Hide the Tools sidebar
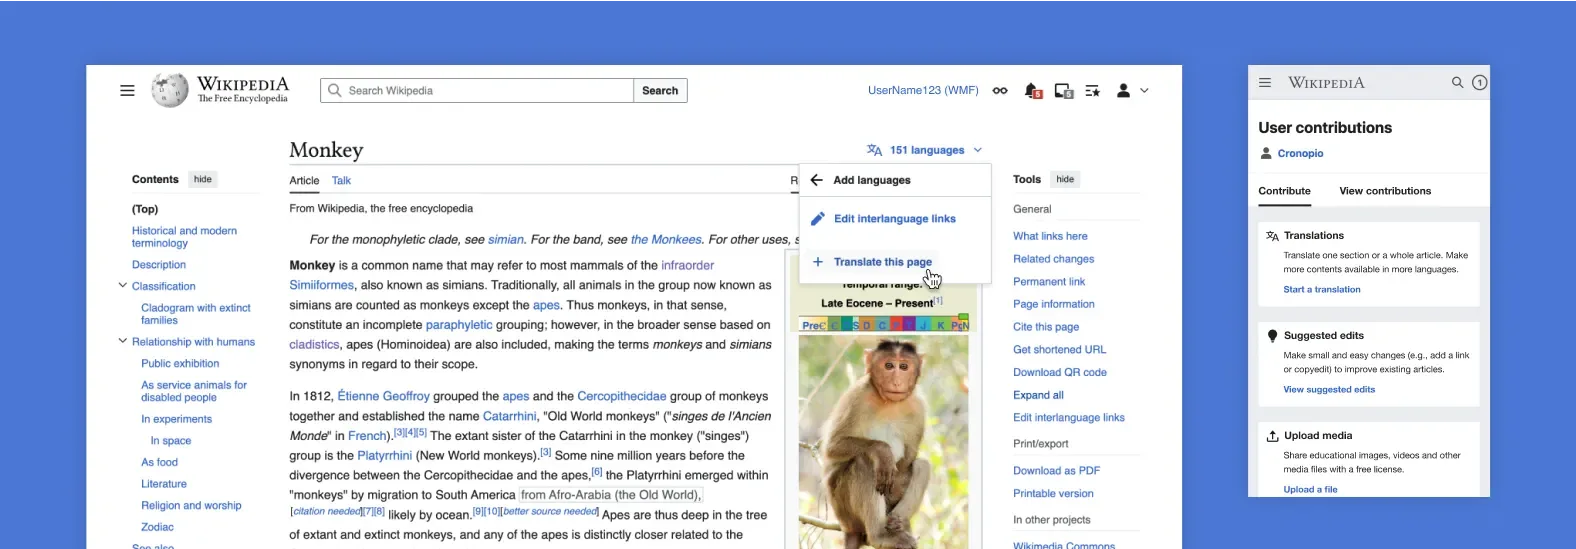1576x549 pixels. (x=1065, y=179)
